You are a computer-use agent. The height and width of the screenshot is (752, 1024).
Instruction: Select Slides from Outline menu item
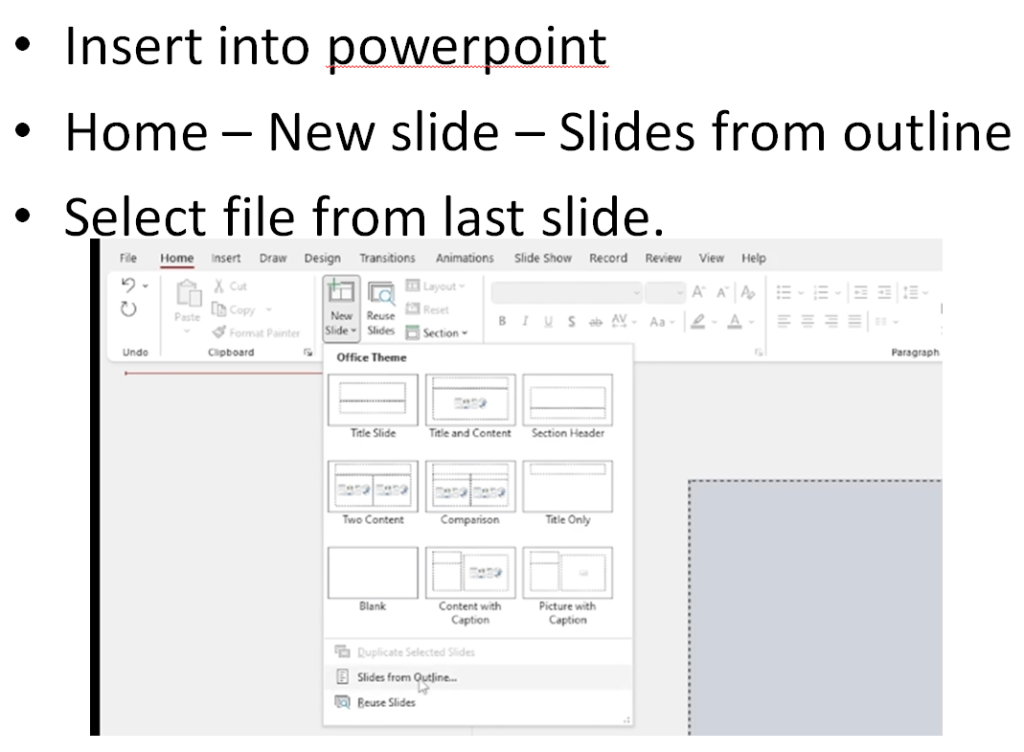(478, 677)
